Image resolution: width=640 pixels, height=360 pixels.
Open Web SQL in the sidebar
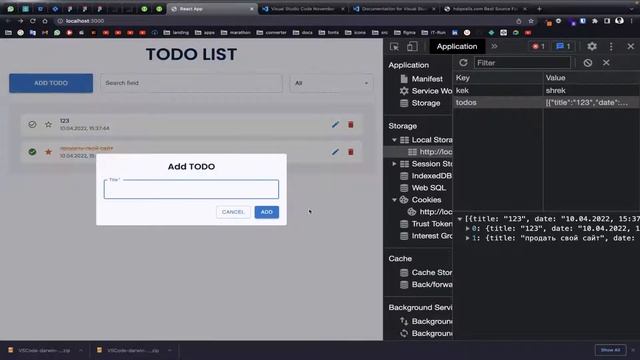tap(423, 188)
